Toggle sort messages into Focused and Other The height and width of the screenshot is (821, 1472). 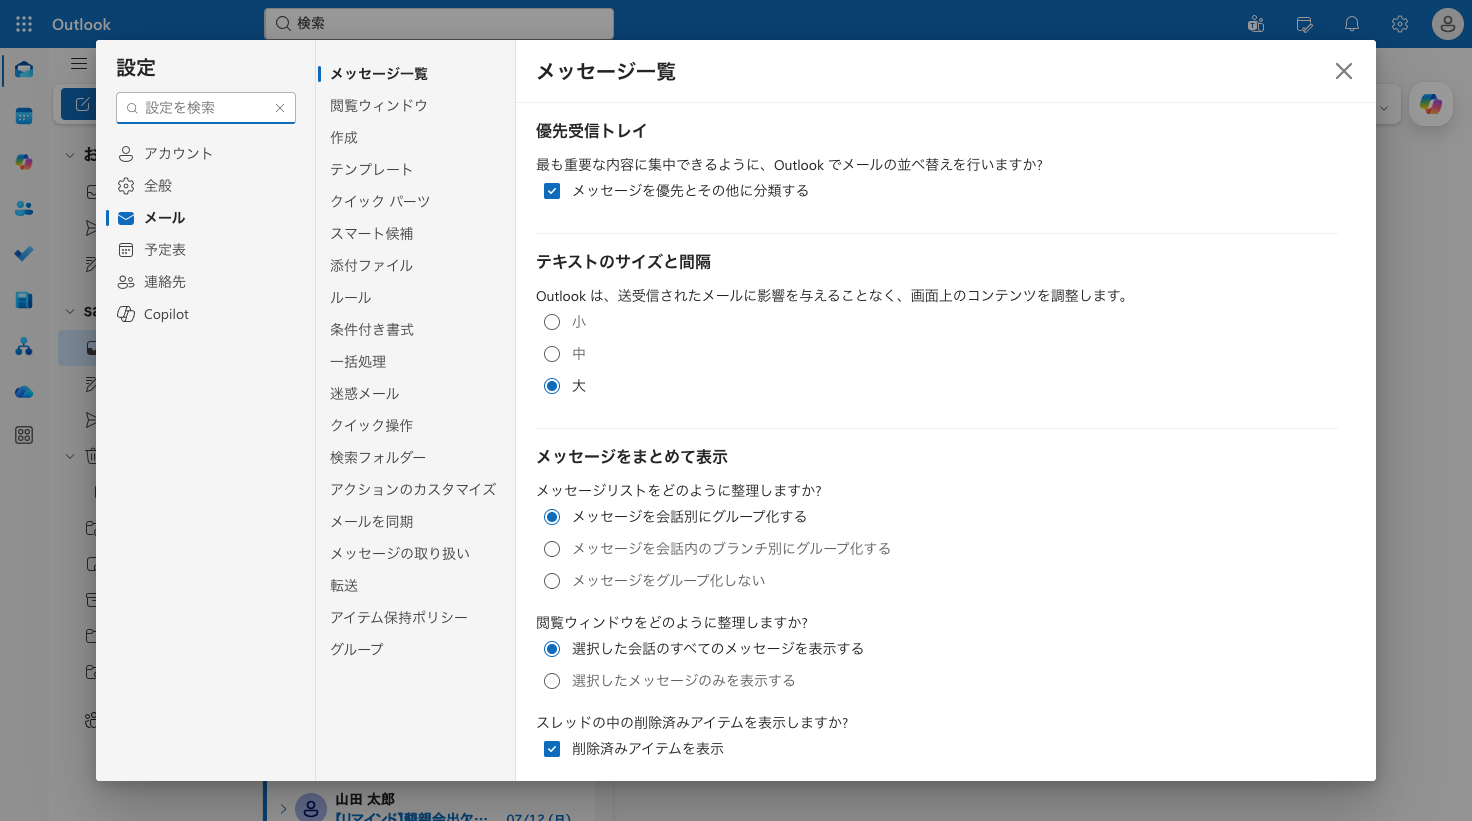click(x=552, y=191)
